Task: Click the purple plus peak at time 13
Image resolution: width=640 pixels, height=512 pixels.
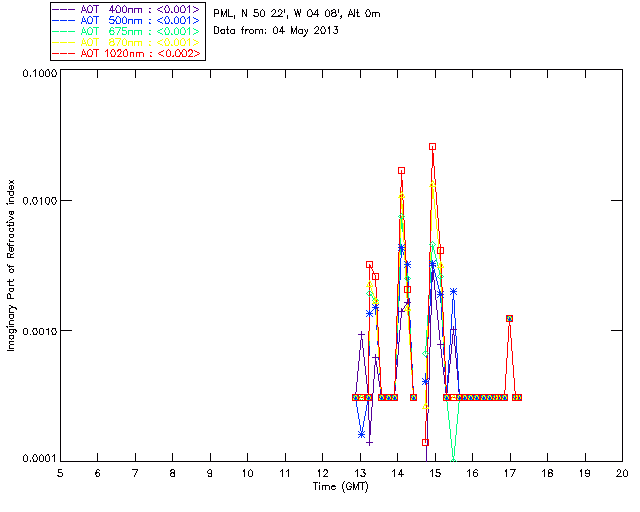Action: coord(361,334)
